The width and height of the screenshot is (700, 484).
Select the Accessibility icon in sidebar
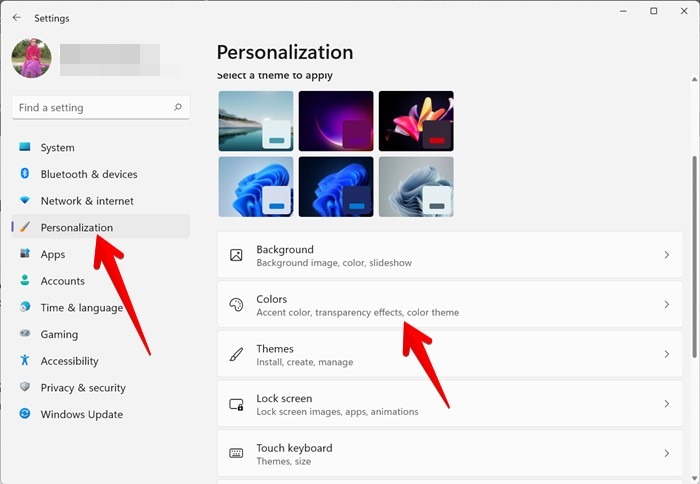pos(25,361)
